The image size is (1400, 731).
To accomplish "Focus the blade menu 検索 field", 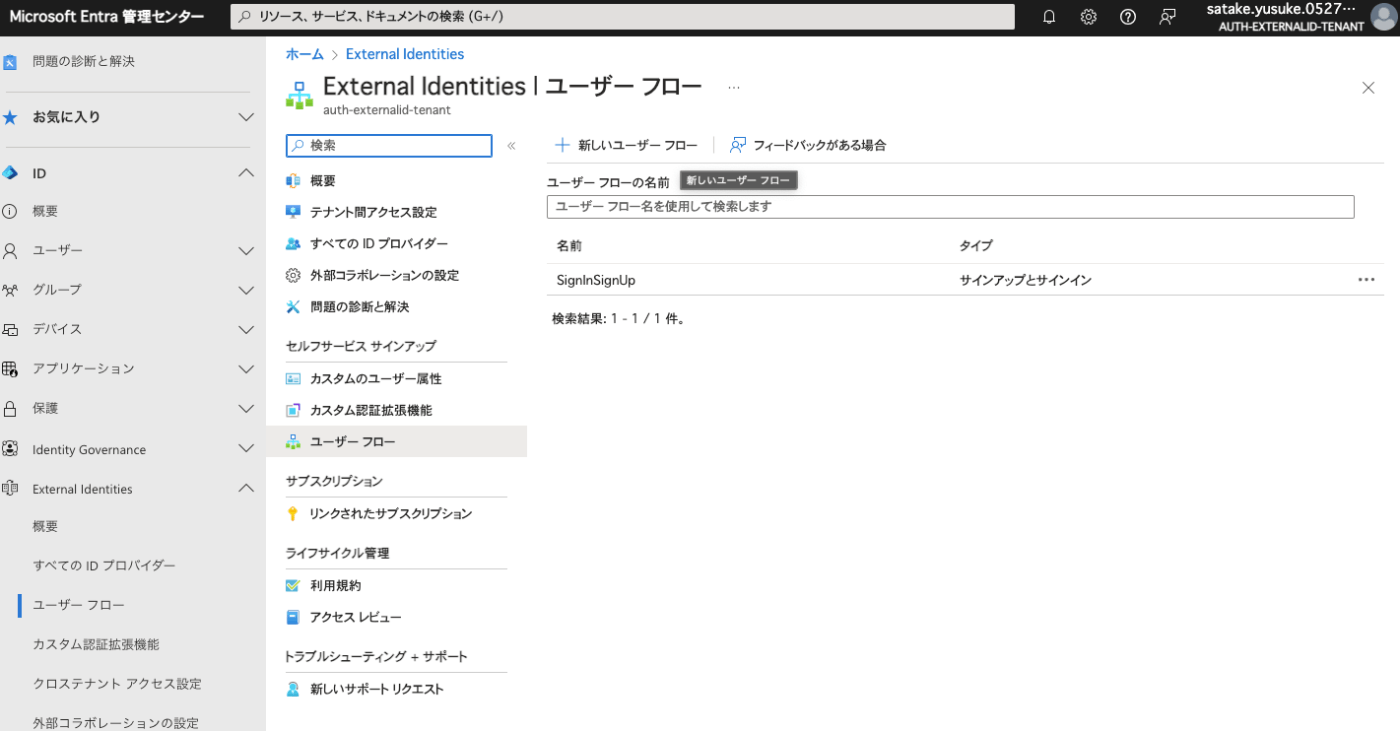I will (x=389, y=146).
